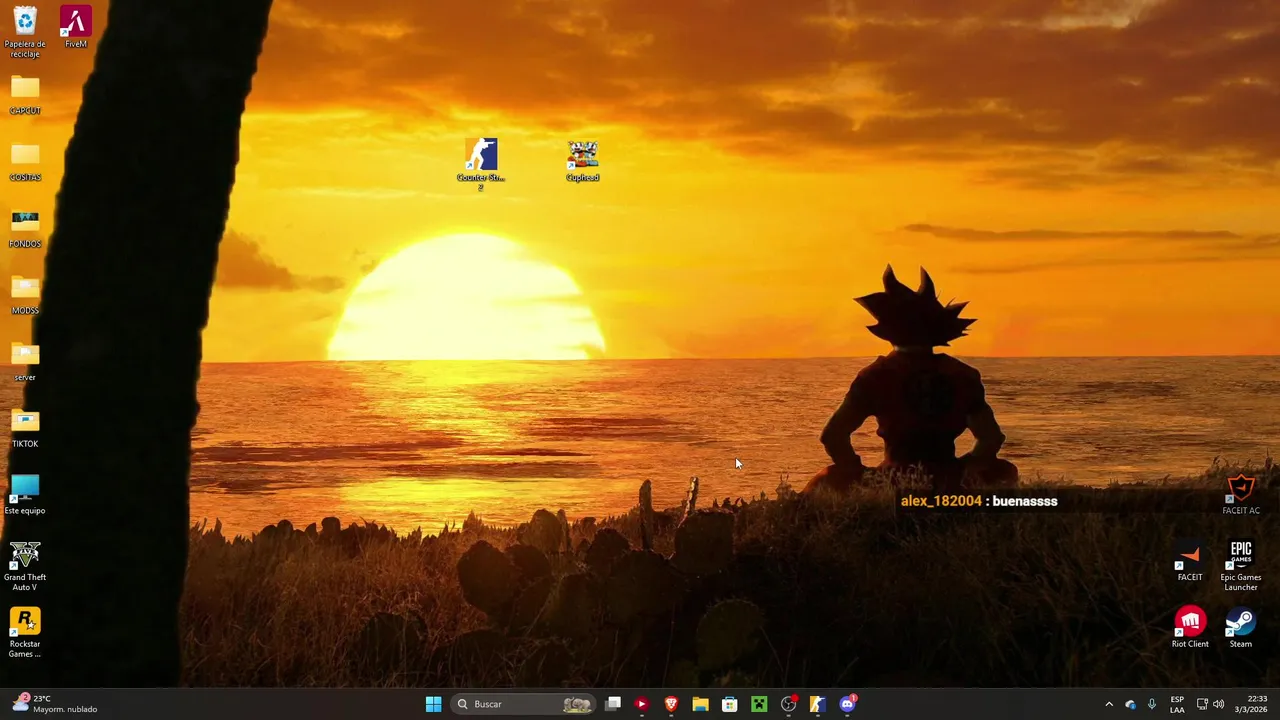The height and width of the screenshot is (720, 1280).
Task: Select the Counter-Strike 2 desktop shortcut
Action: coord(481,165)
